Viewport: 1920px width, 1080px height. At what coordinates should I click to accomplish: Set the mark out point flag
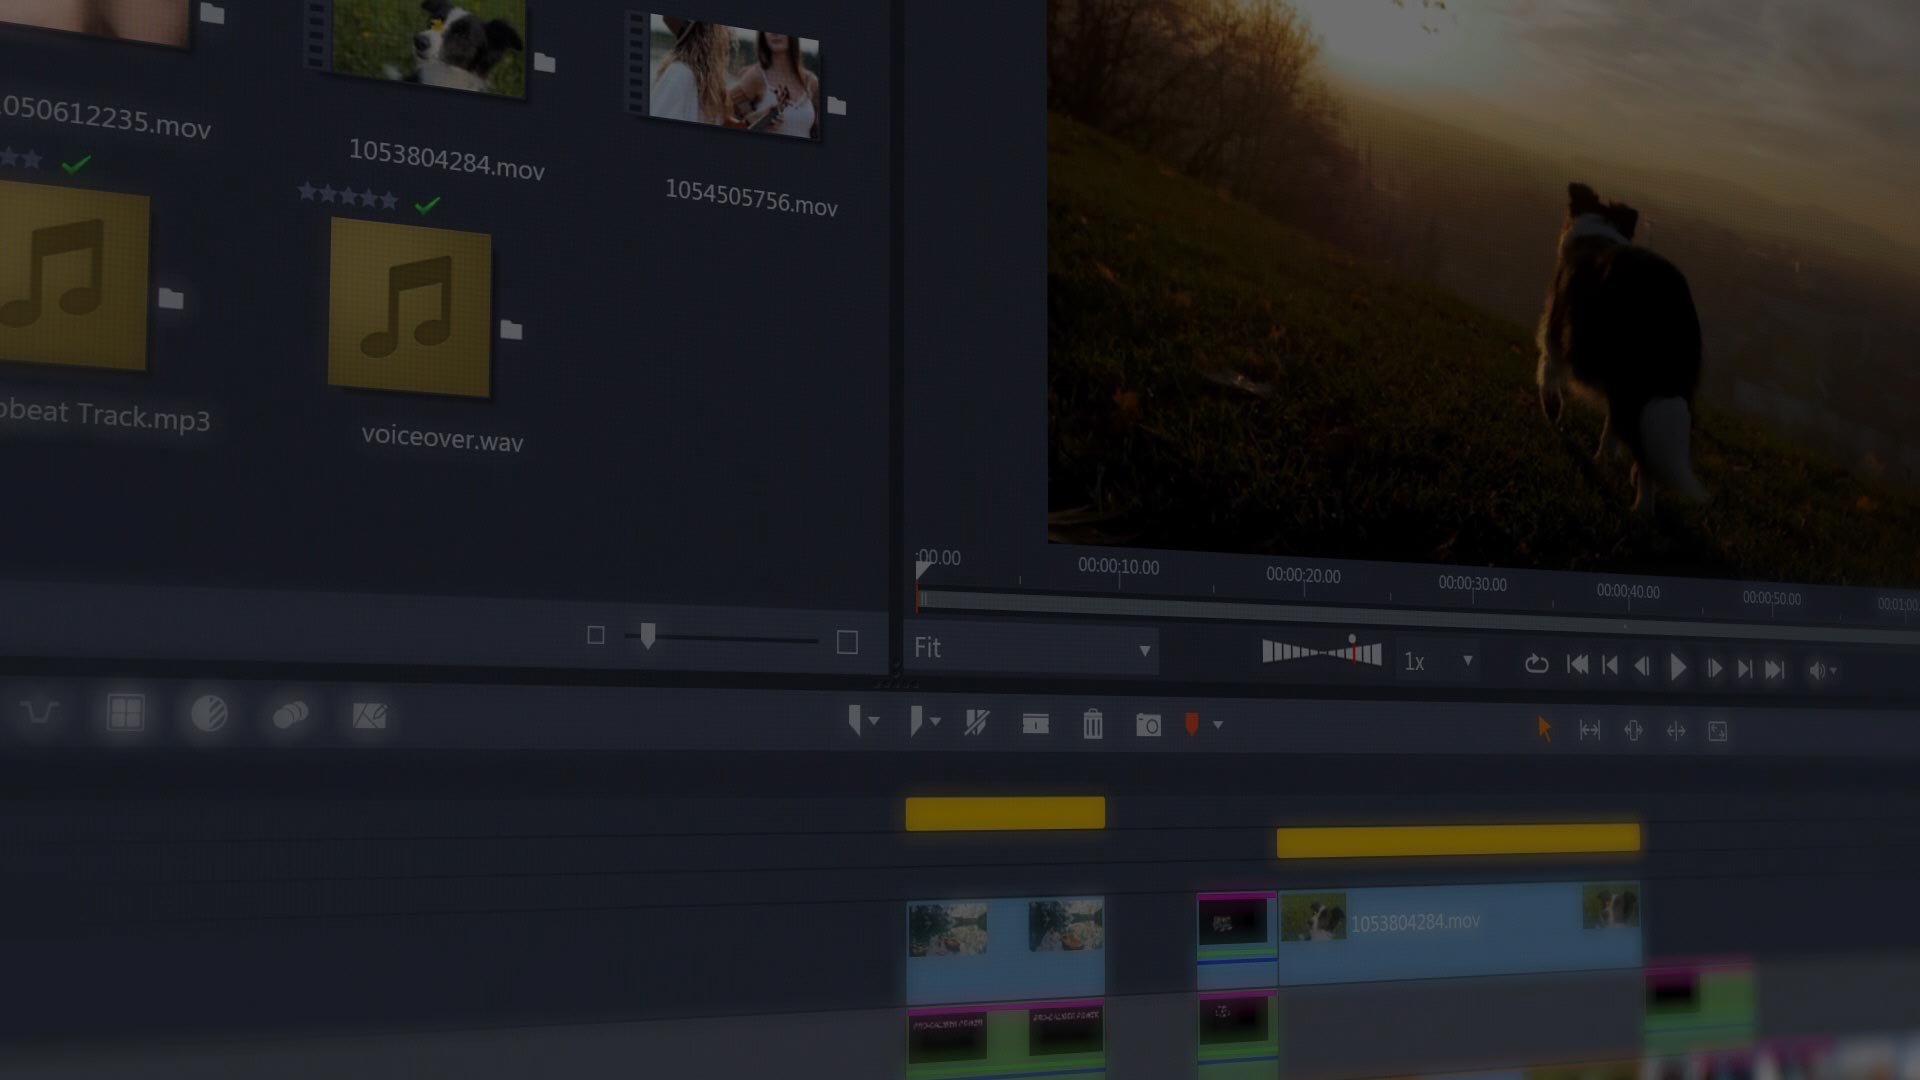(x=916, y=721)
